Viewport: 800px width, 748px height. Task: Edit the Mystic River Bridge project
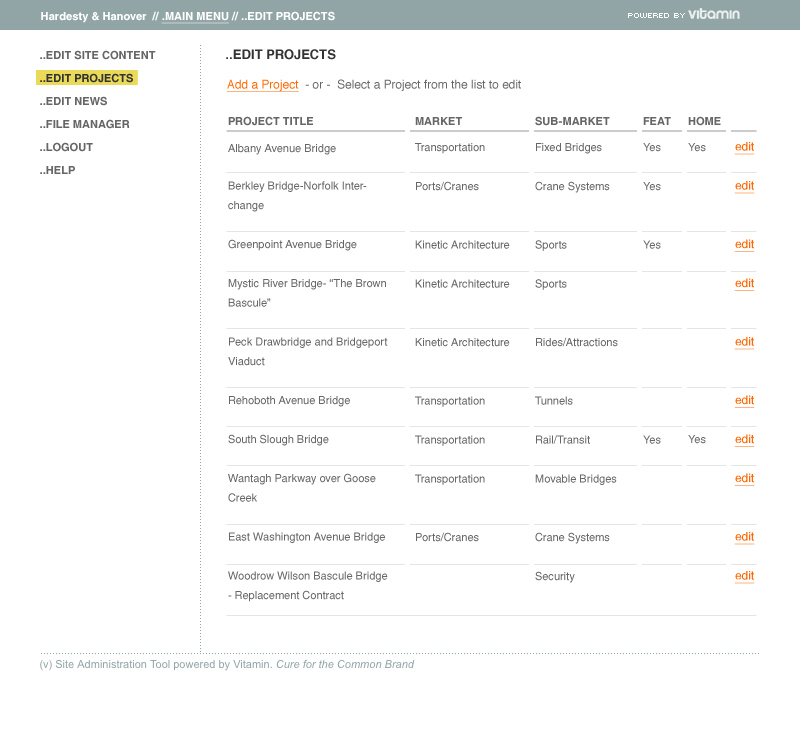(744, 284)
